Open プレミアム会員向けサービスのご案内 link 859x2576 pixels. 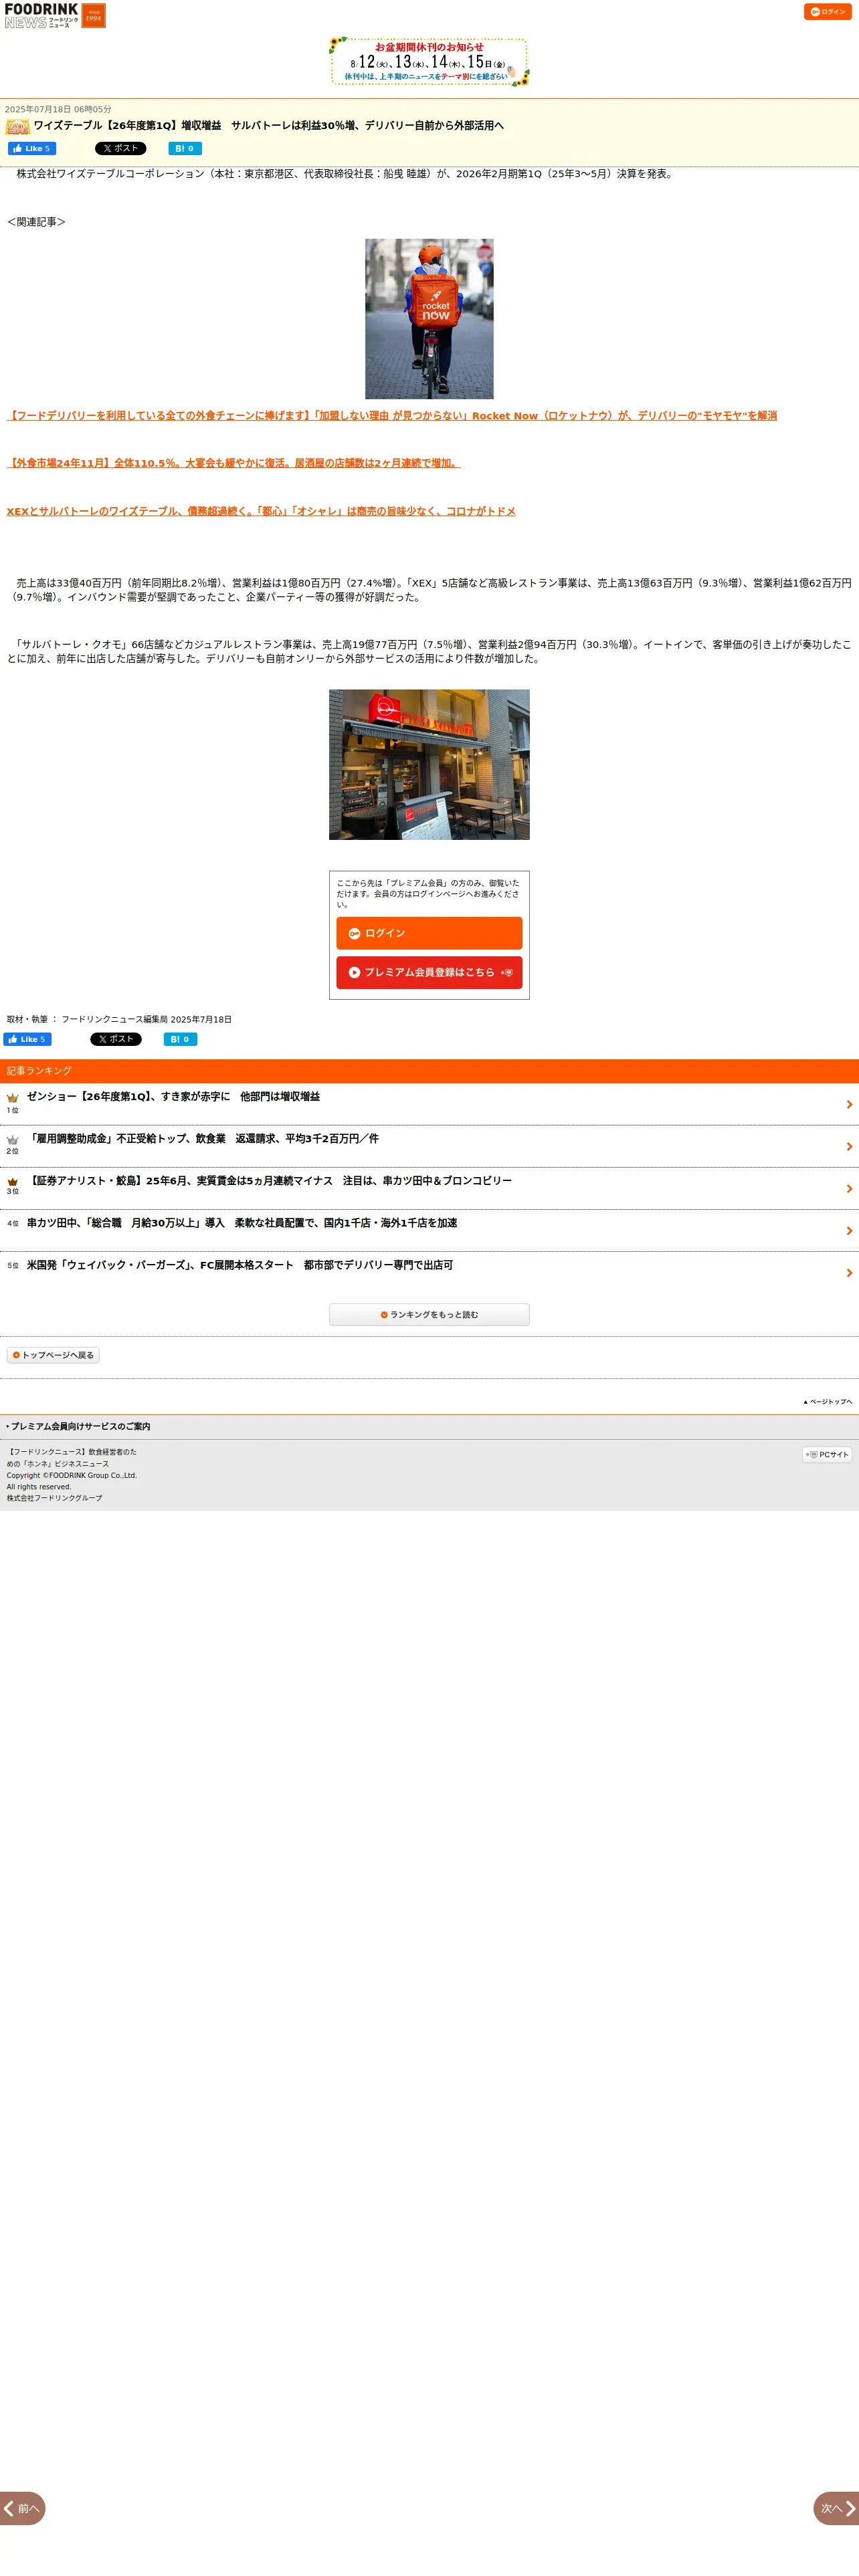[x=80, y=1427]
